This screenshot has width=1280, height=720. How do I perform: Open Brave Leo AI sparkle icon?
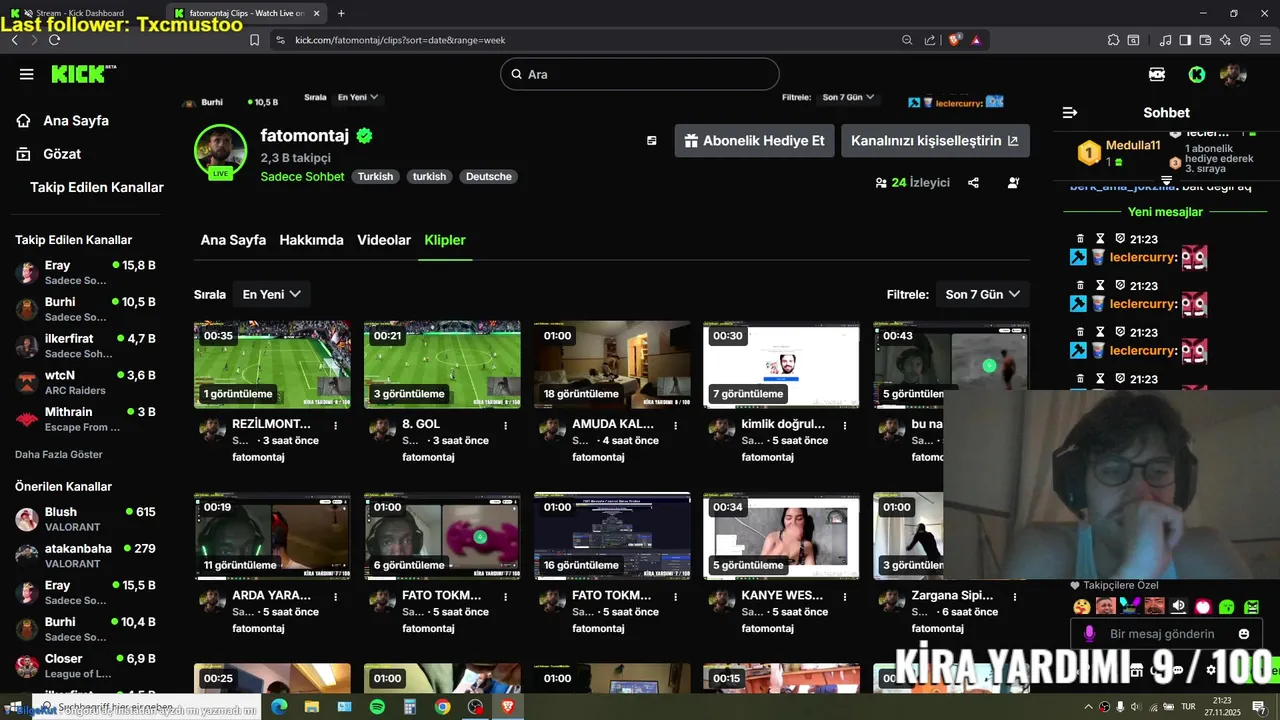point(1225,40)
